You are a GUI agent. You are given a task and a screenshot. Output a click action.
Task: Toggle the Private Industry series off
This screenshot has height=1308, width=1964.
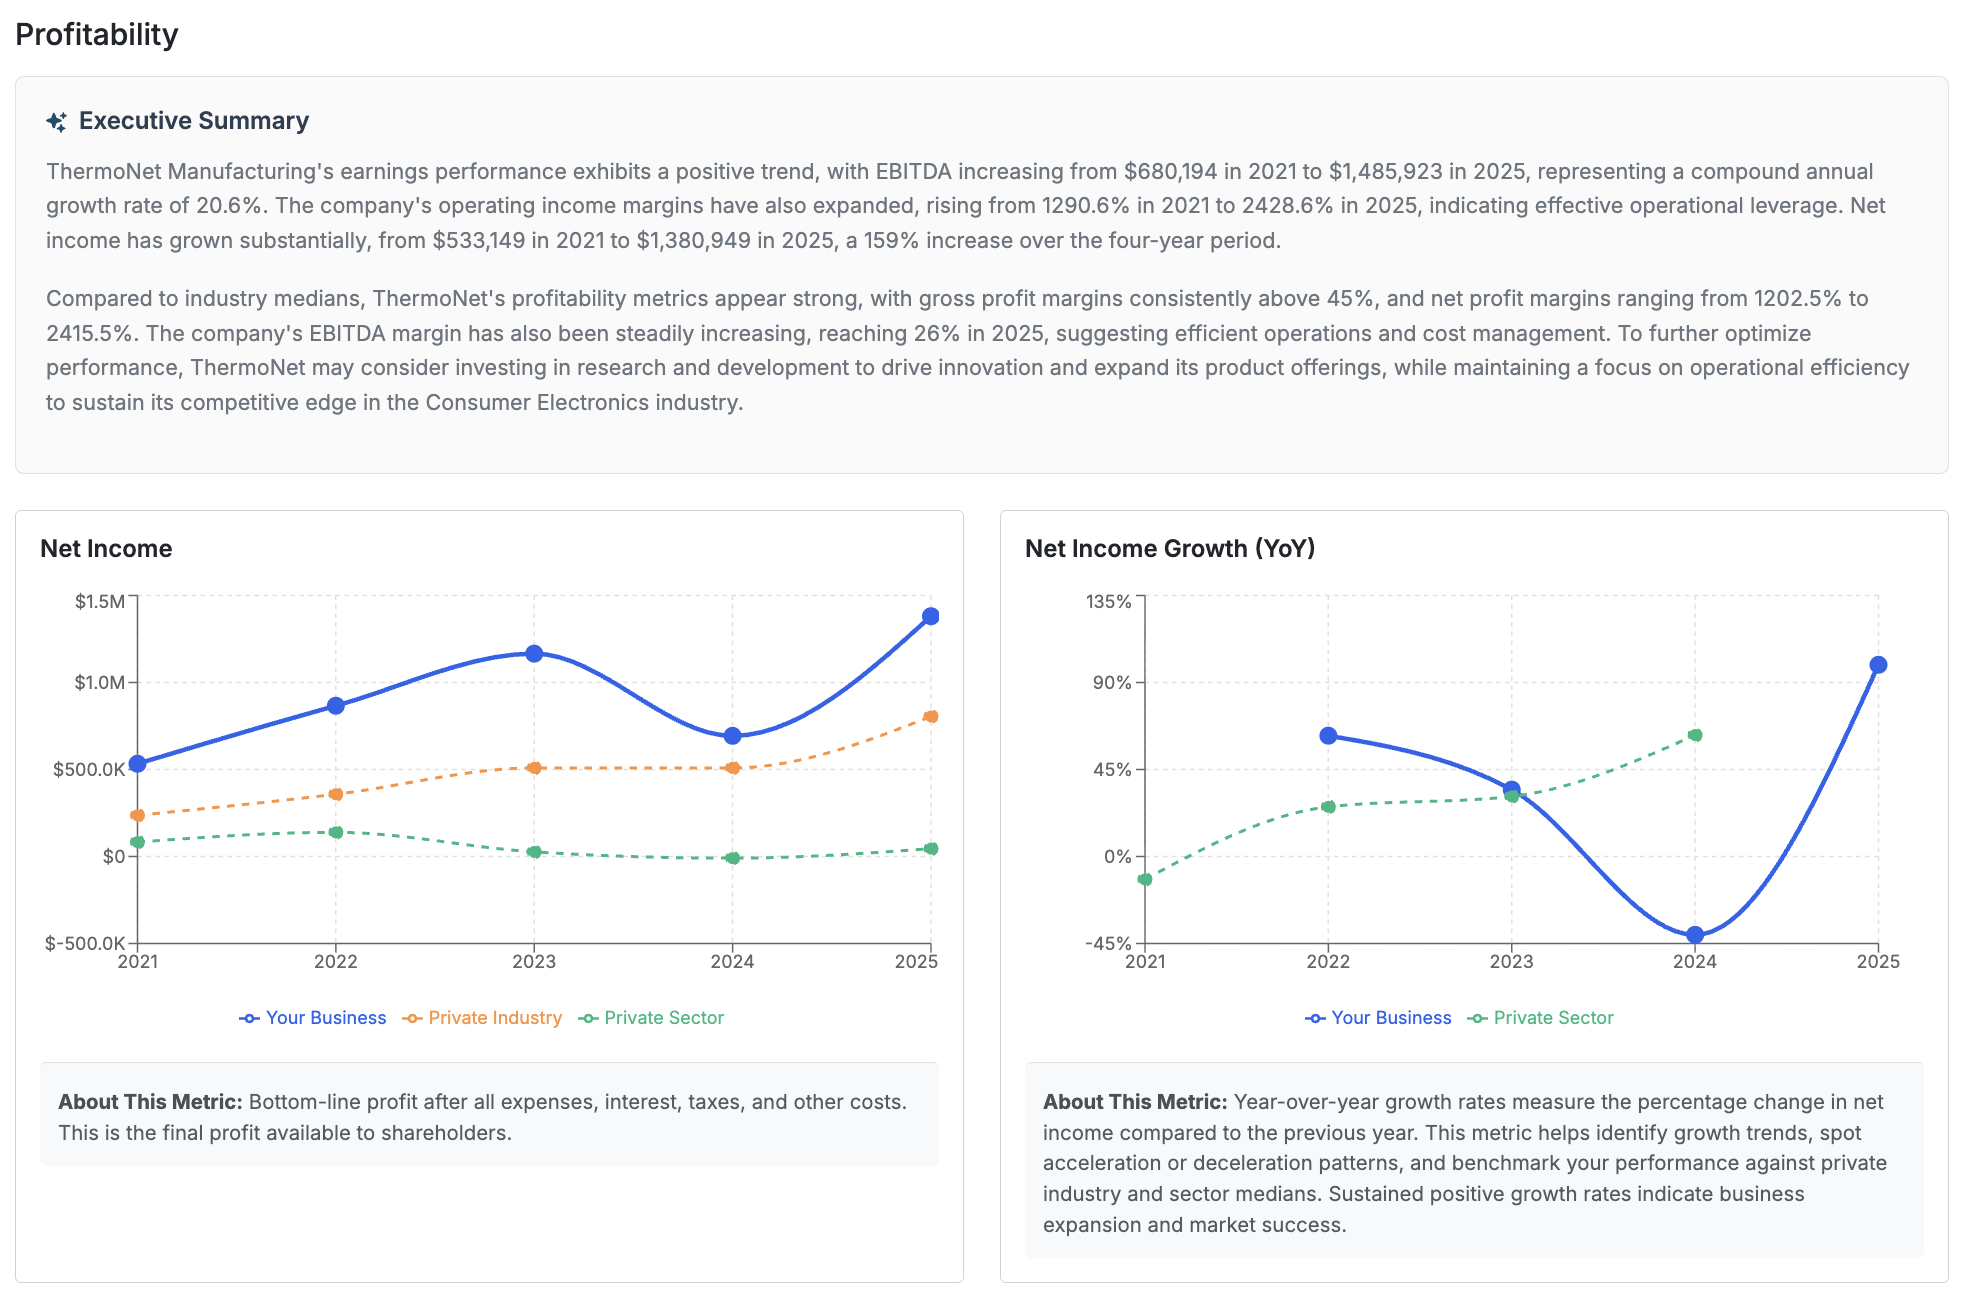point(494,1017)
